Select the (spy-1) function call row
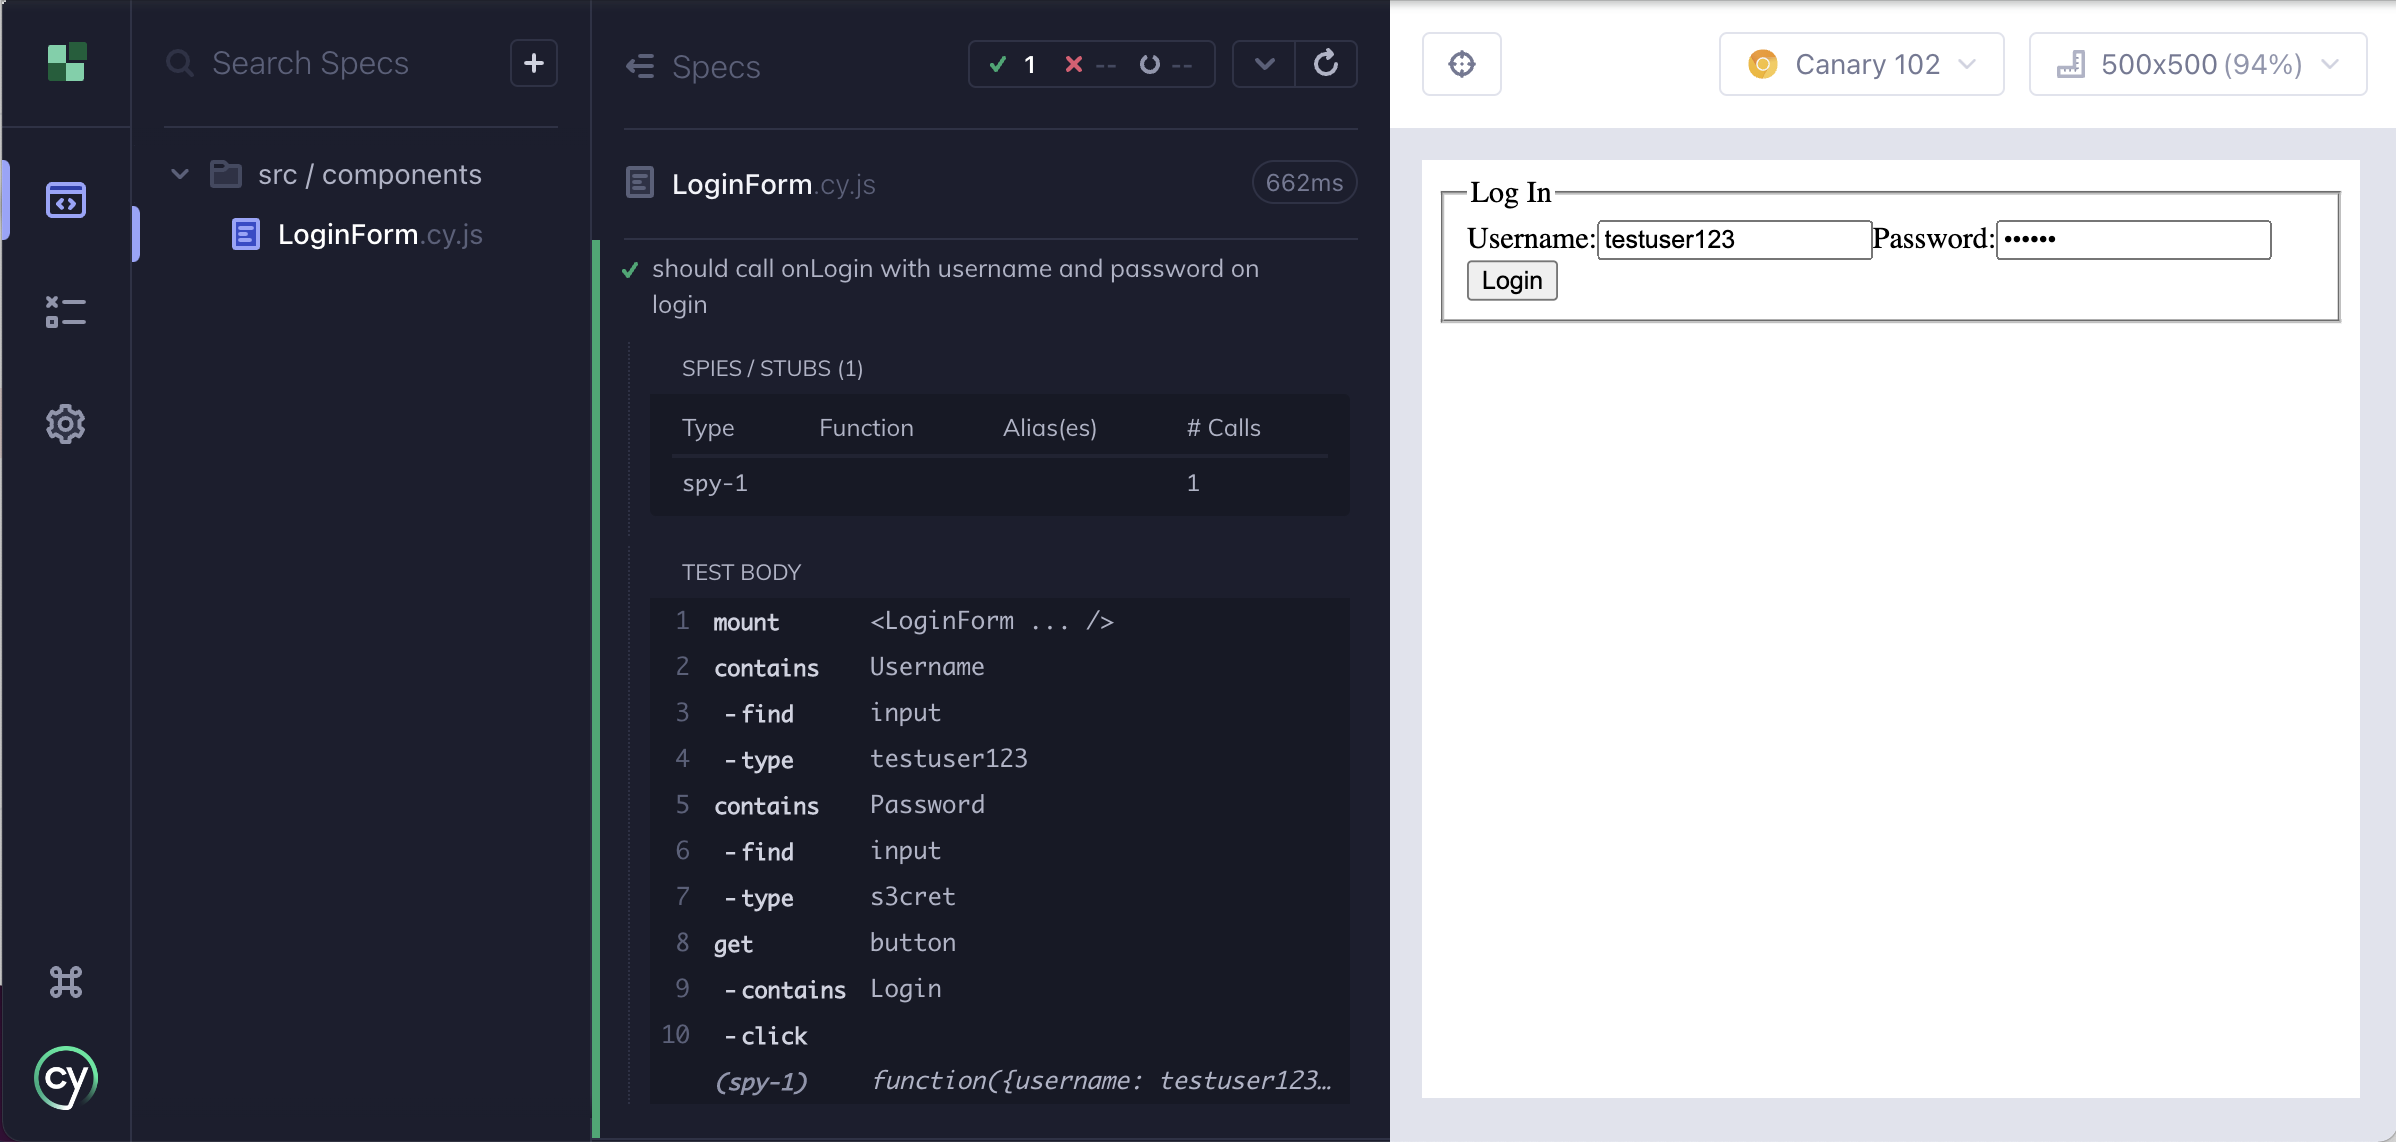 pyautogui.click(x=1000, y=1081)
